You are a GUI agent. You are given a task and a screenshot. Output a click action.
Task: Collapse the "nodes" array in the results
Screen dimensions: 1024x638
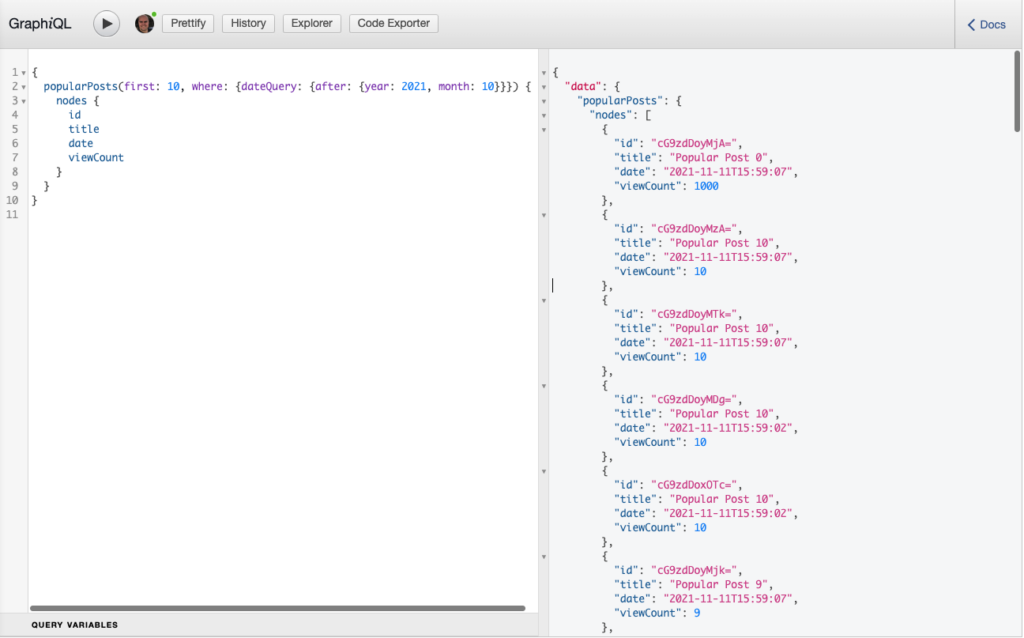[x=543, y=115]
